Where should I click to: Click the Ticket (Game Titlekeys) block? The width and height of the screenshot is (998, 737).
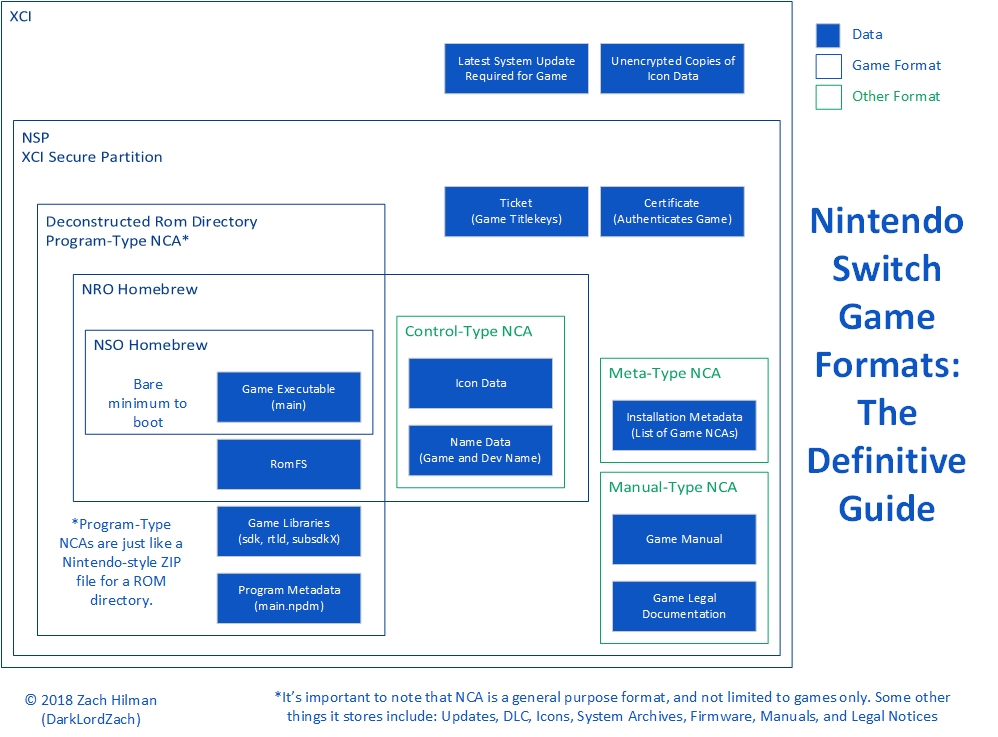coord(516,211)
